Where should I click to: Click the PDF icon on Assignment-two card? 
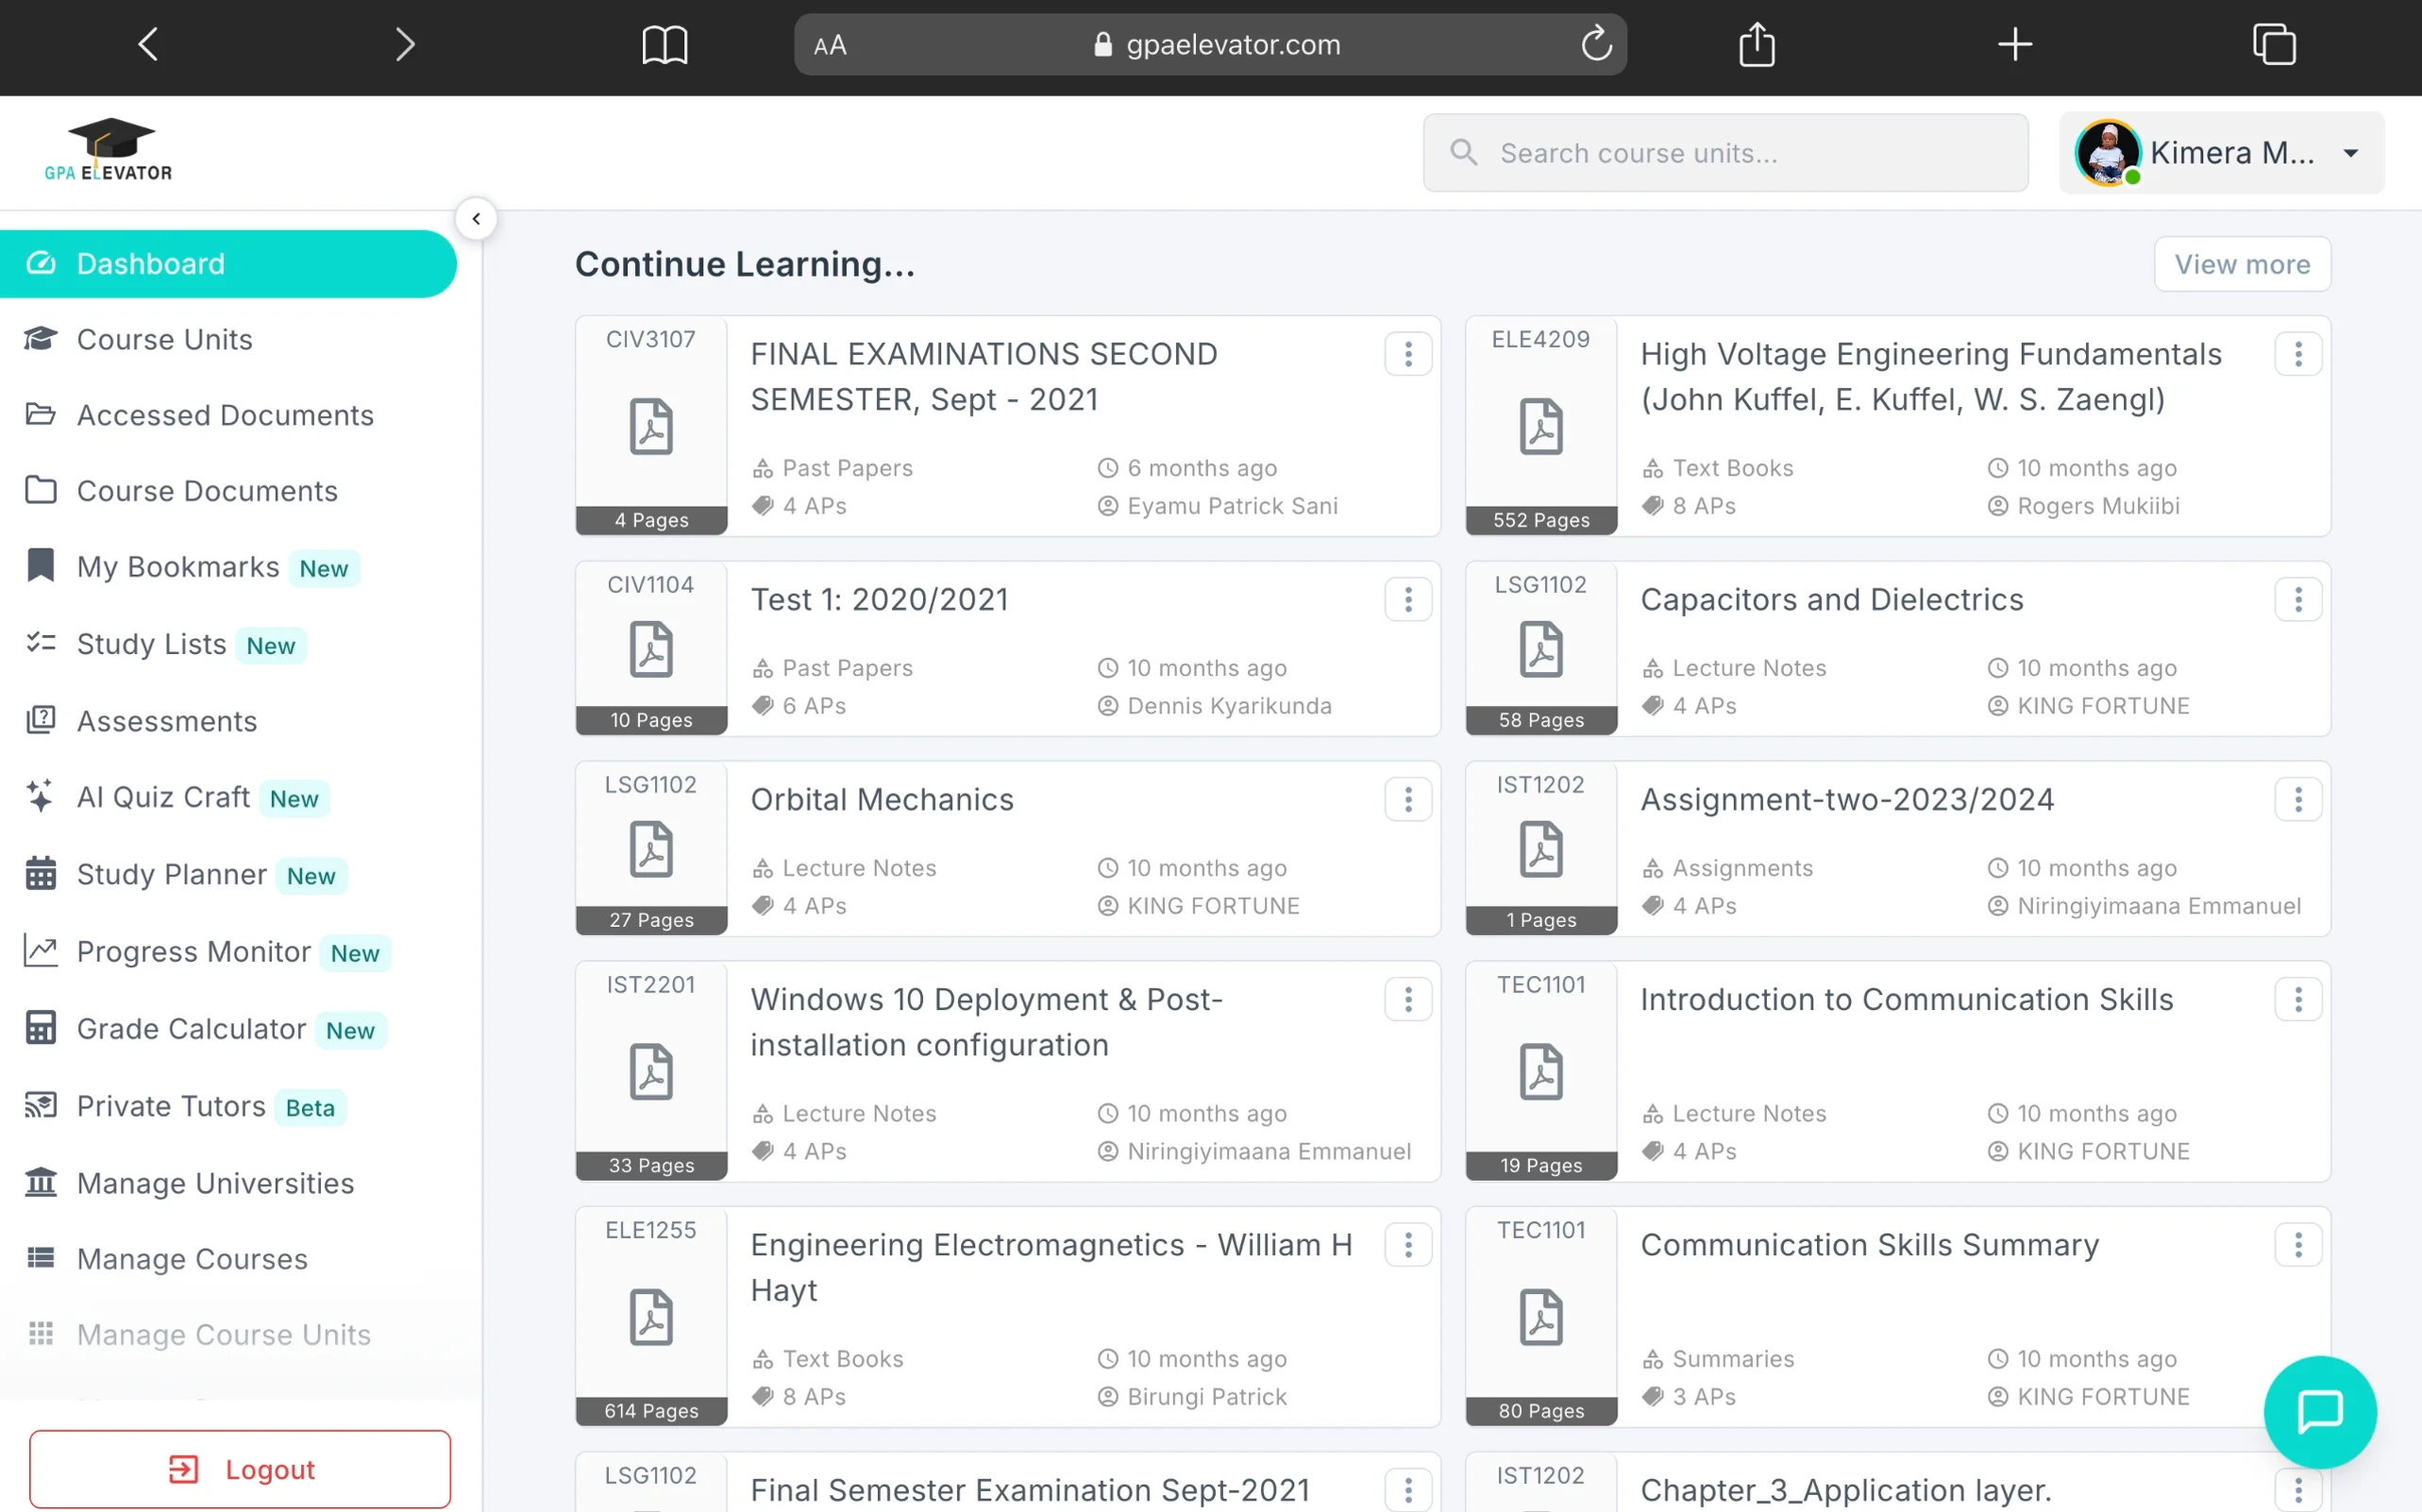coord(1541,850)
